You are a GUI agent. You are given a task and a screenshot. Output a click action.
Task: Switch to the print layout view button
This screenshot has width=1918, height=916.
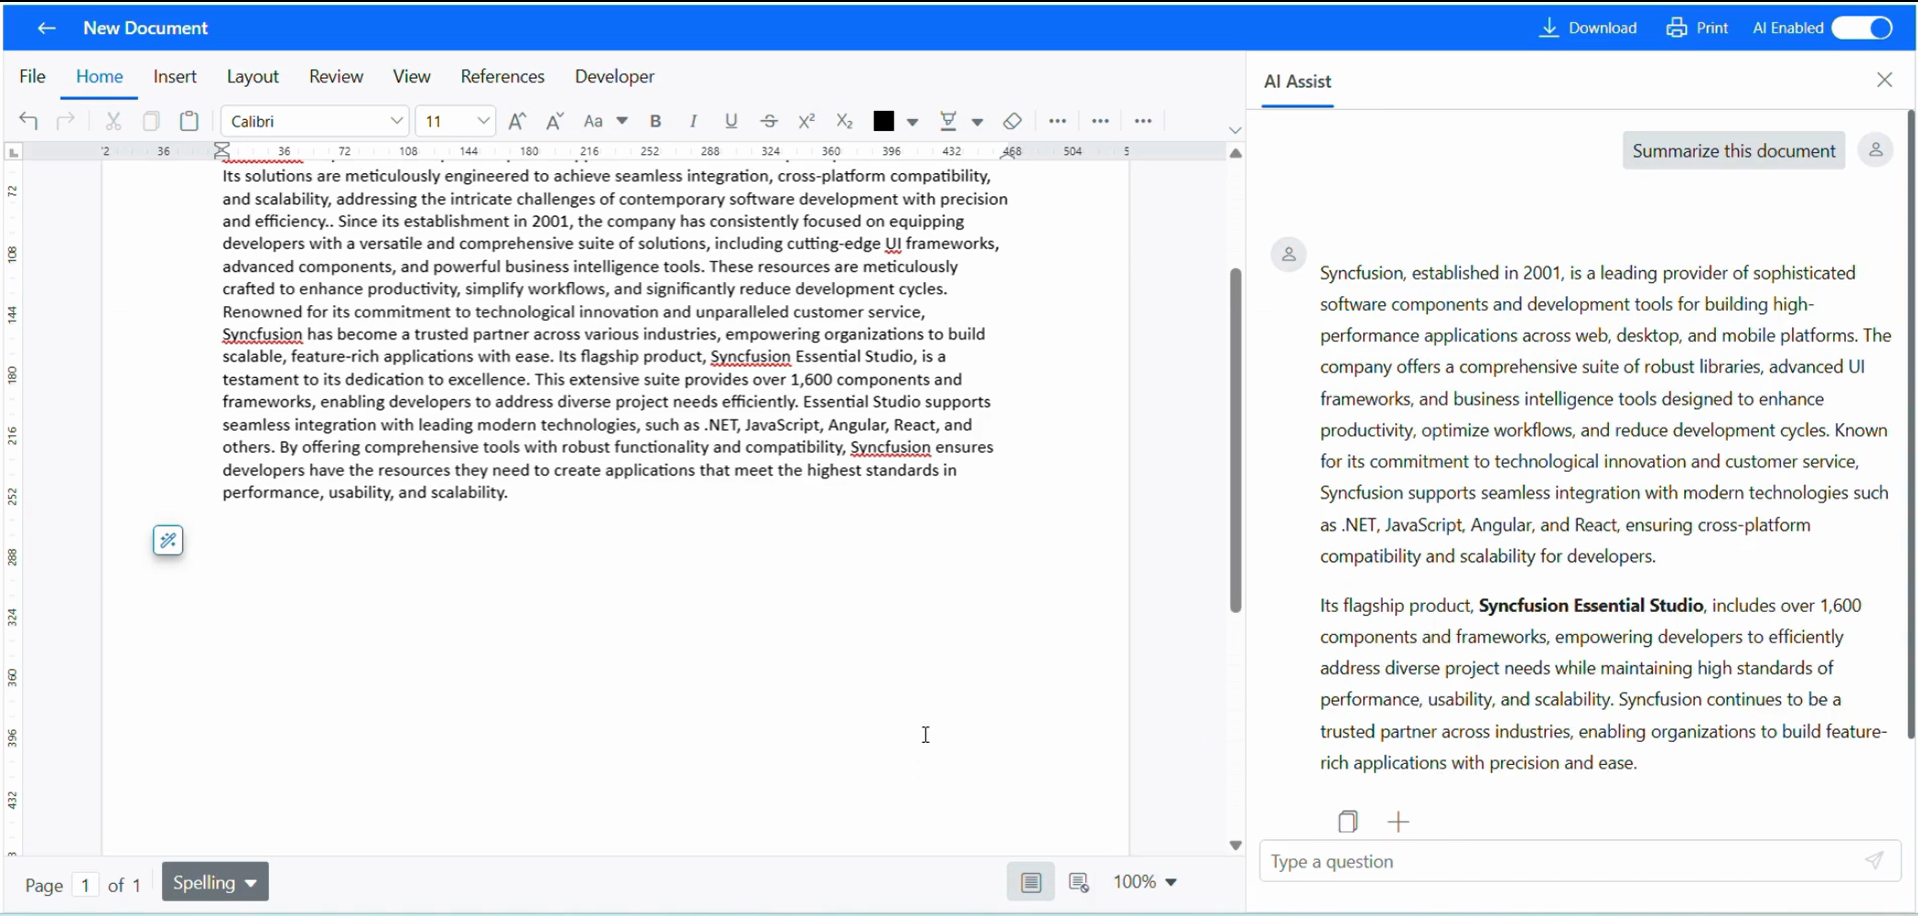coord(1031,882)
